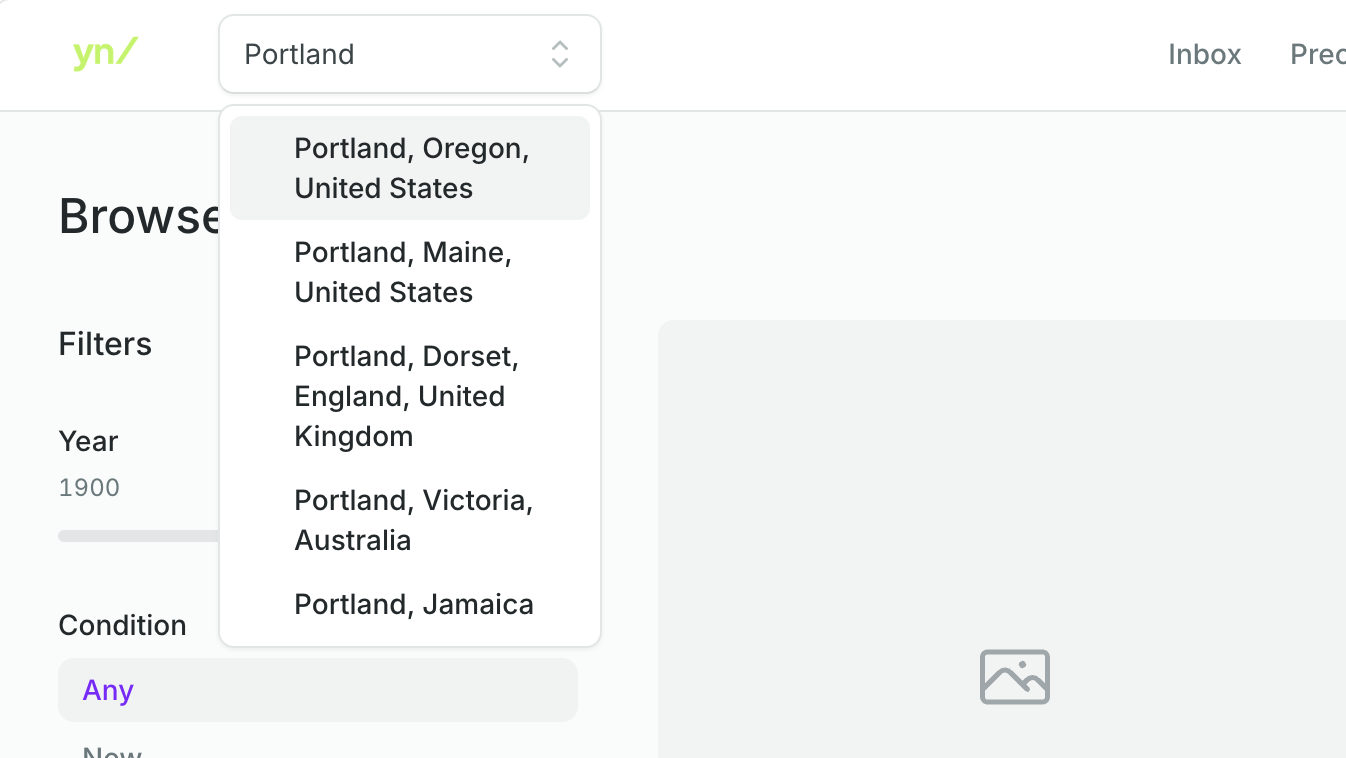Click the Filters section heading
The image size is (1346, 758).
(x=105, y=344)
